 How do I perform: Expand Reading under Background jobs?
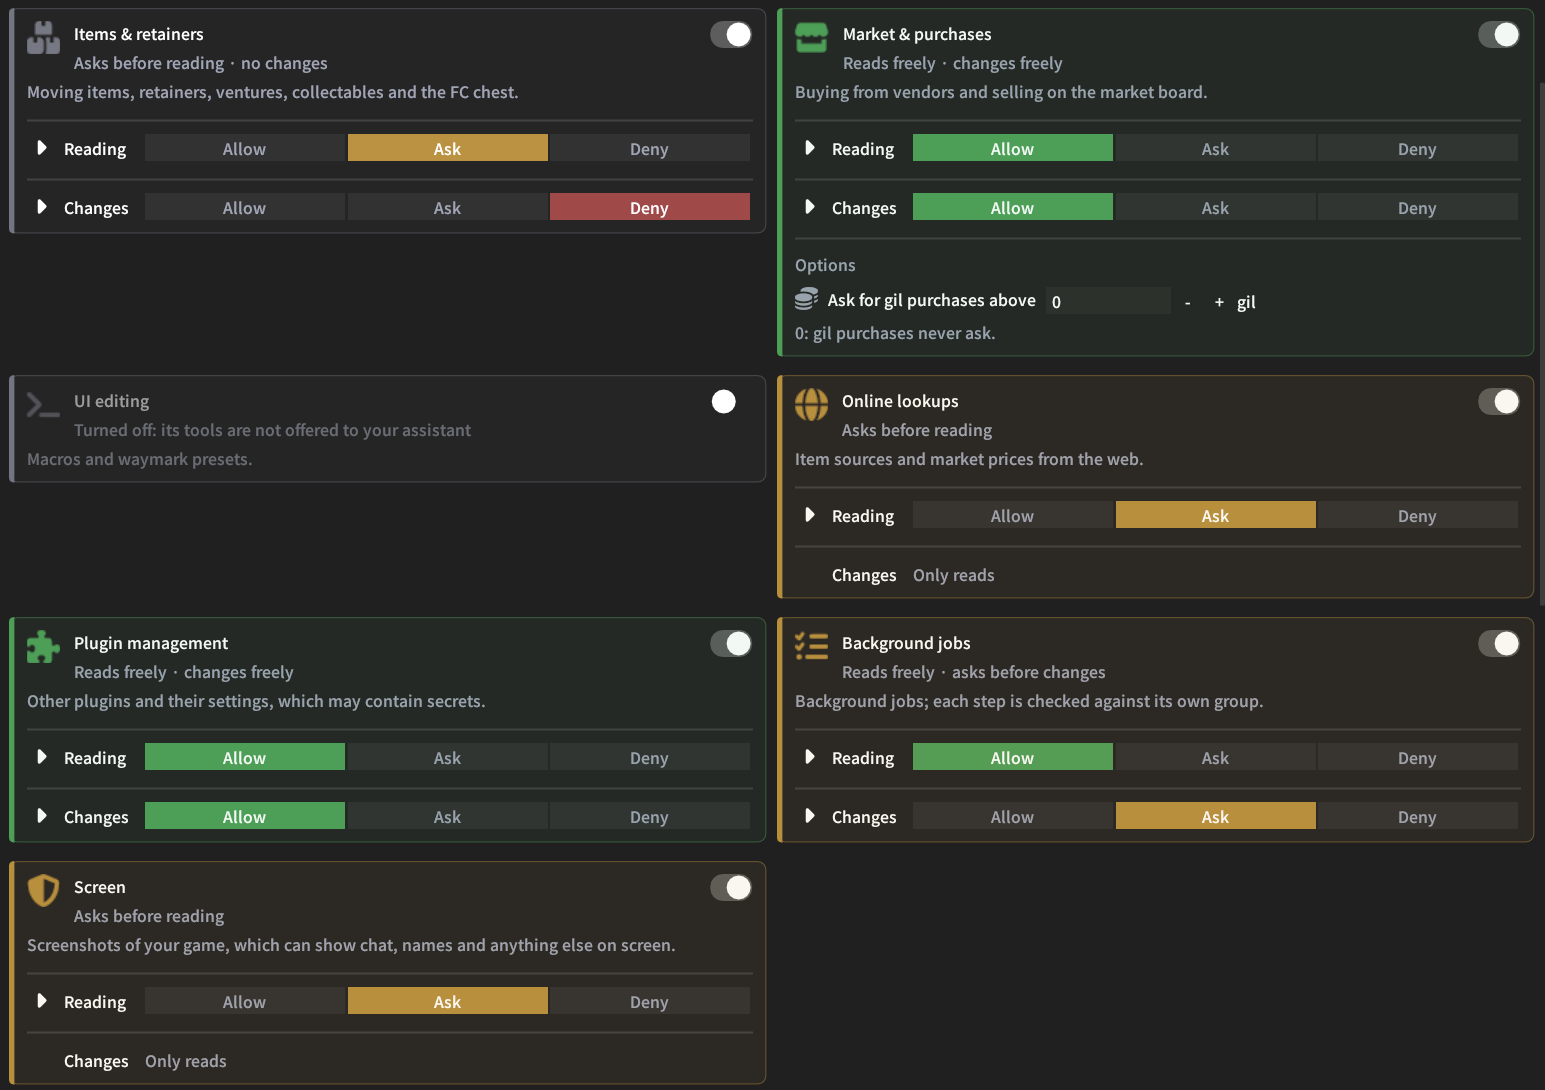(810, 757)
